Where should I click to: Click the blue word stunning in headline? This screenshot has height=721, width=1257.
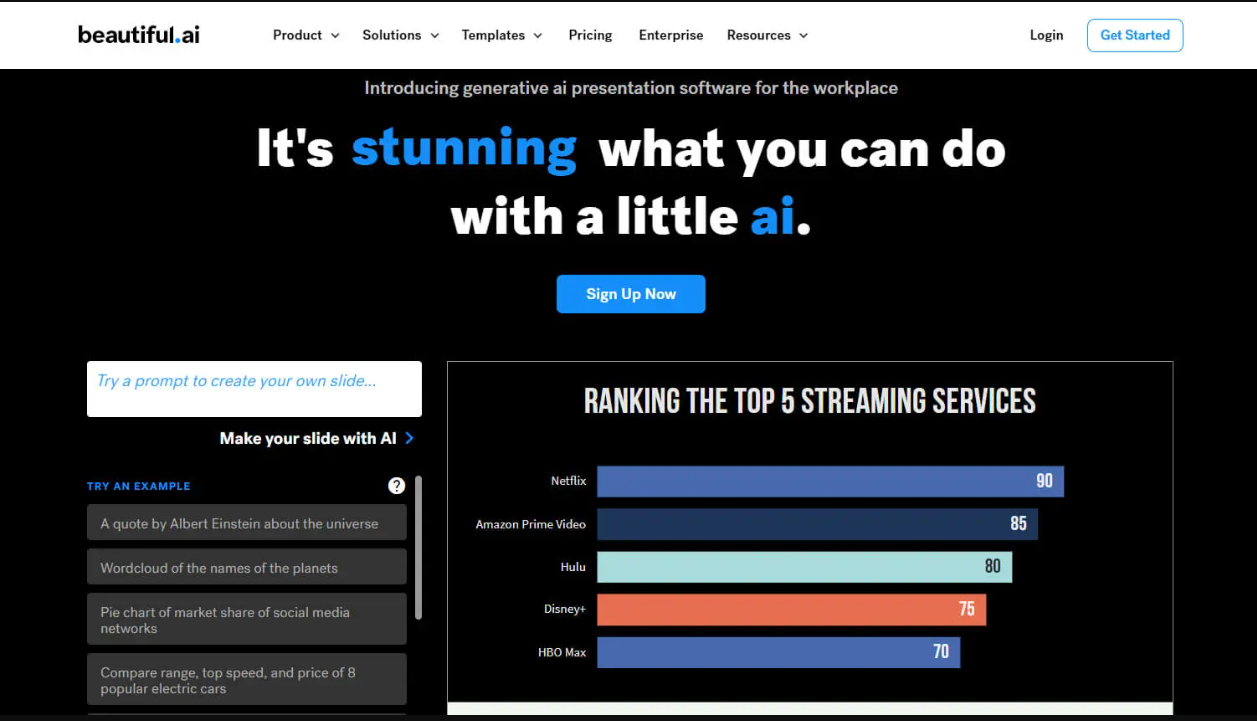coord(464,150)
